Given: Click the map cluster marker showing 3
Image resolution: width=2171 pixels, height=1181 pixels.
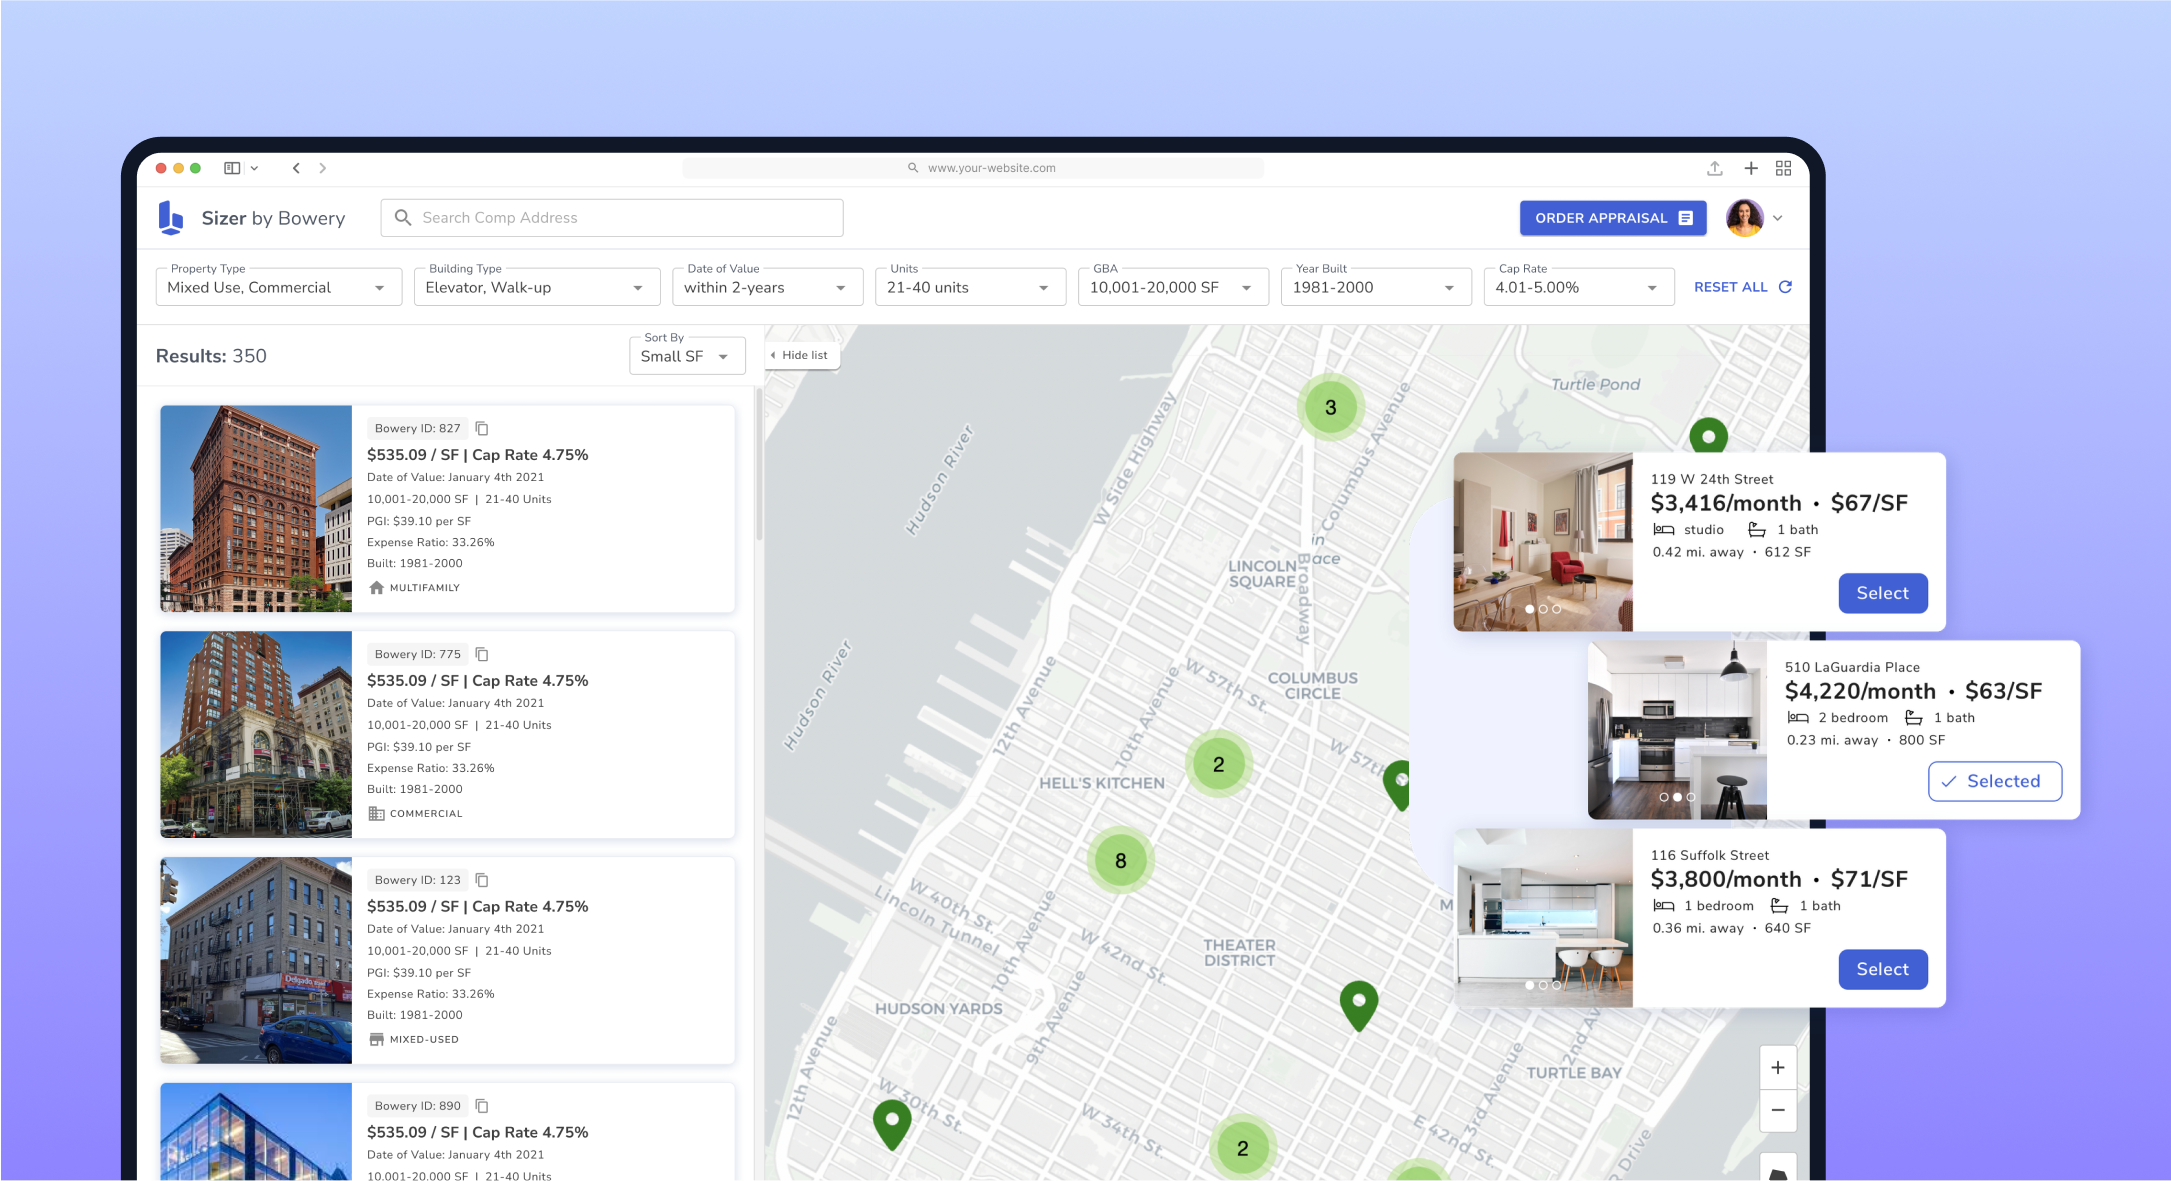Looking at the screenshot, I should [1330, 407].
